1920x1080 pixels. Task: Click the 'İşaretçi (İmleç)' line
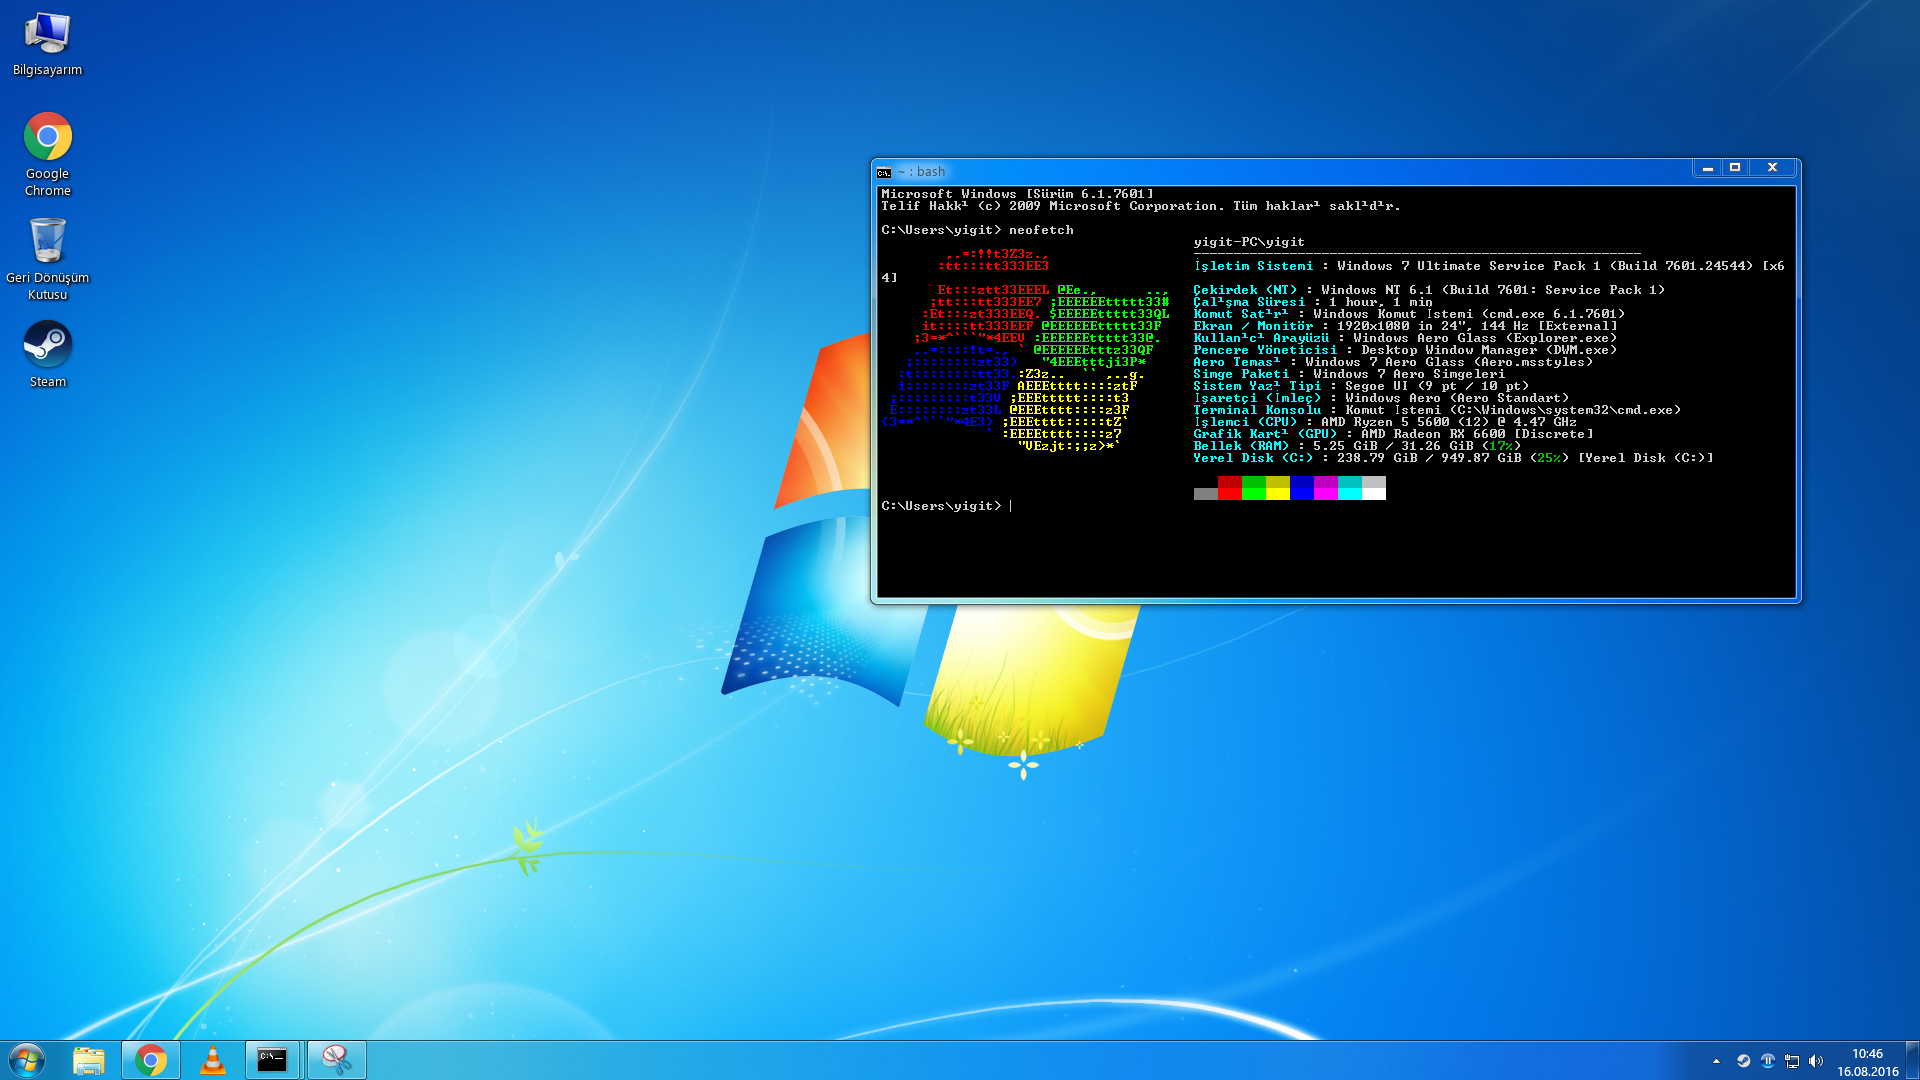click(x=1381, y=398)
